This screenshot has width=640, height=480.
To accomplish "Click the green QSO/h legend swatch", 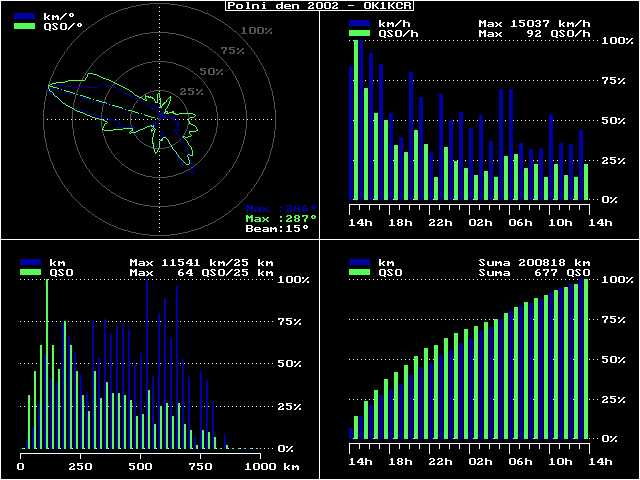I will (x=357, y=33).
